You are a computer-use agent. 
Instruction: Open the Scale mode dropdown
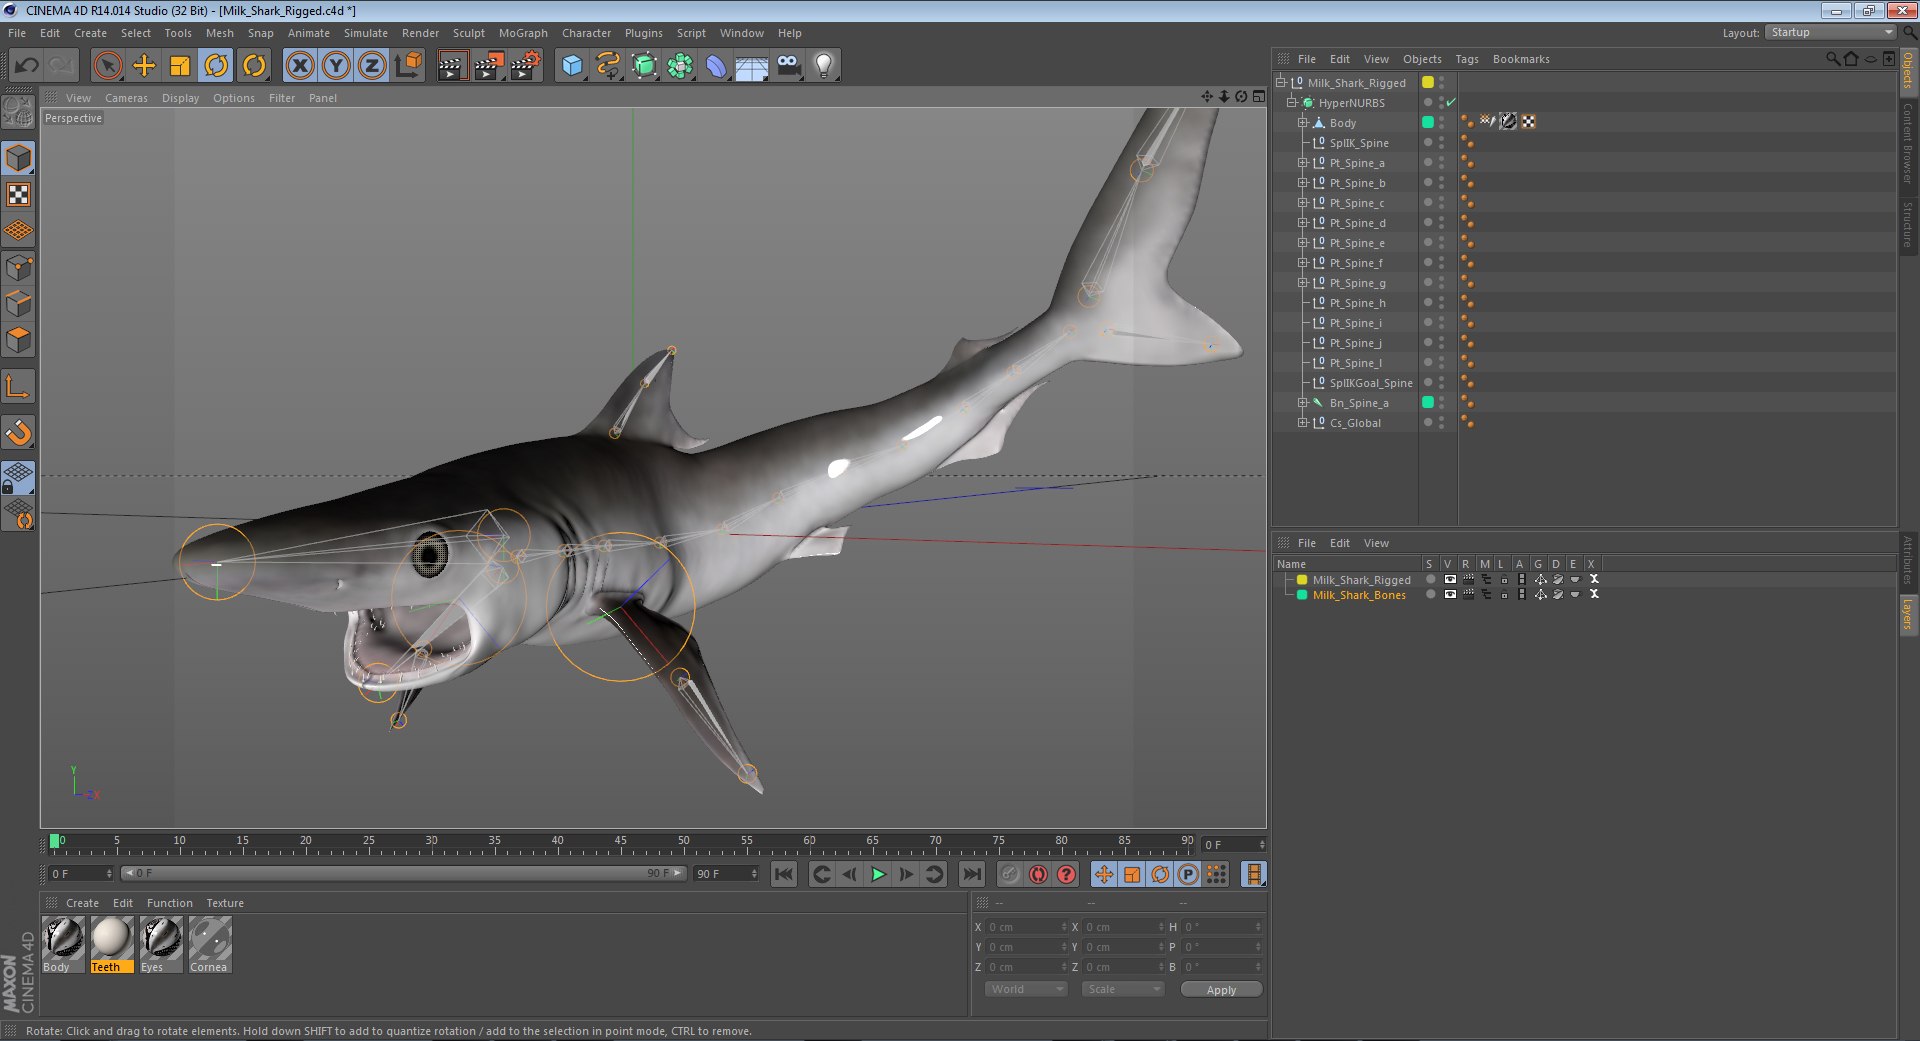click(x=1123, y=989)
